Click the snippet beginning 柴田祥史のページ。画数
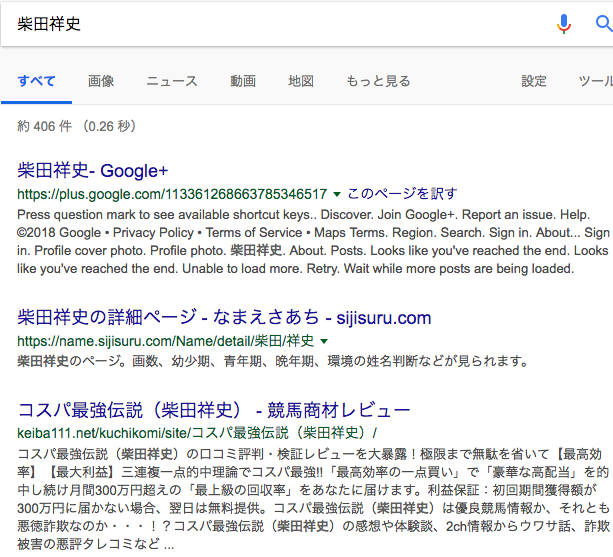Screen dimensions: 613x557 click(272, 361)
